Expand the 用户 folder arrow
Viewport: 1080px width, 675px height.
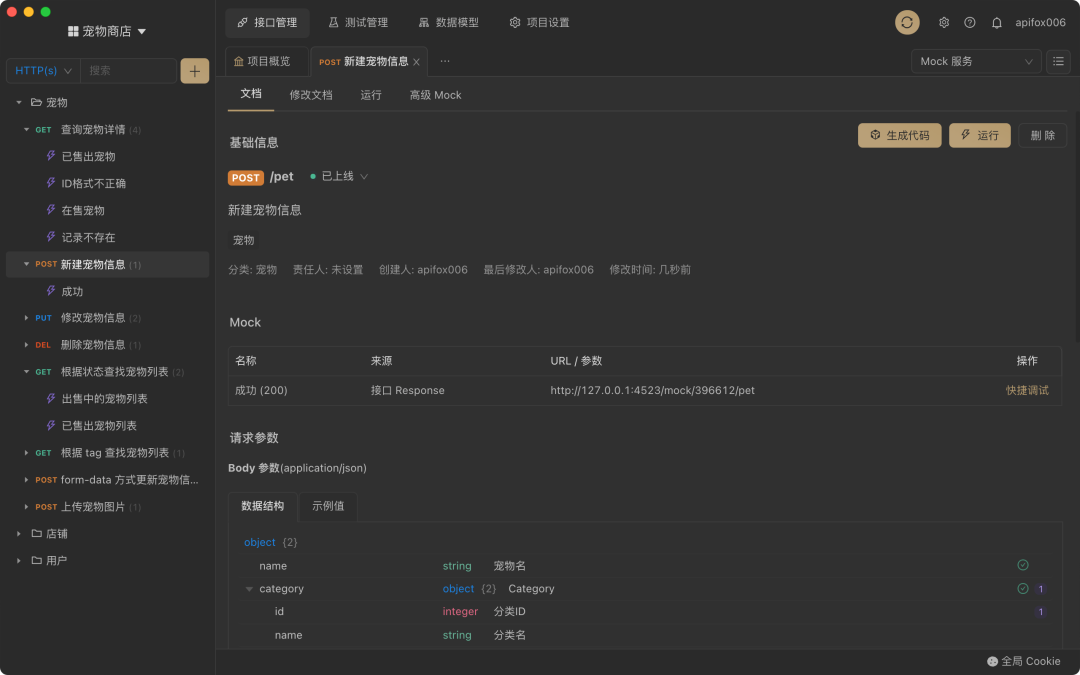[x=19, y=561]
